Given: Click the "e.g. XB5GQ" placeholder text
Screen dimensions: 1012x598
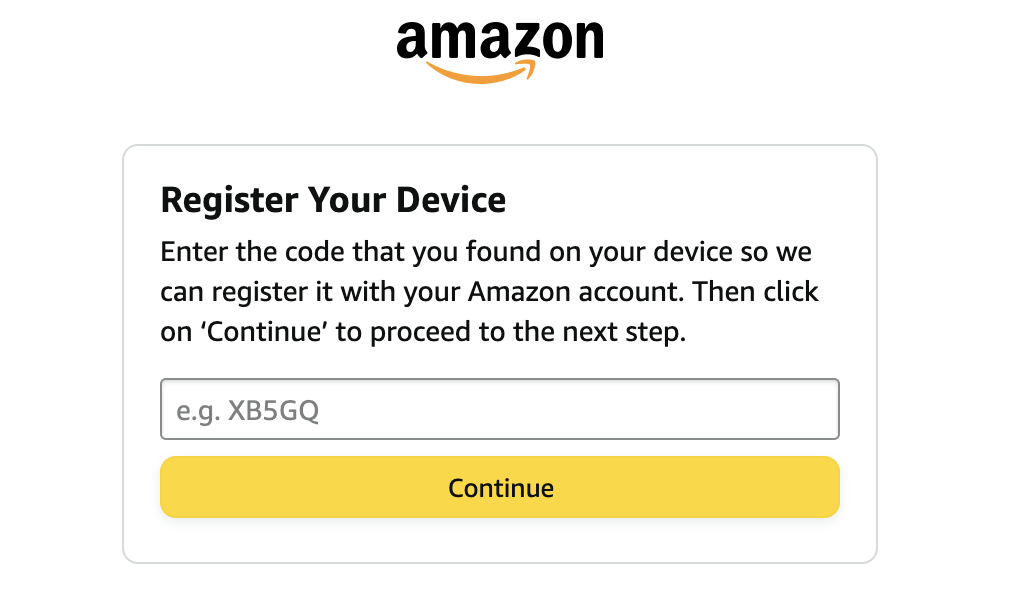Looking at the screenshot, I should [248, 409].
